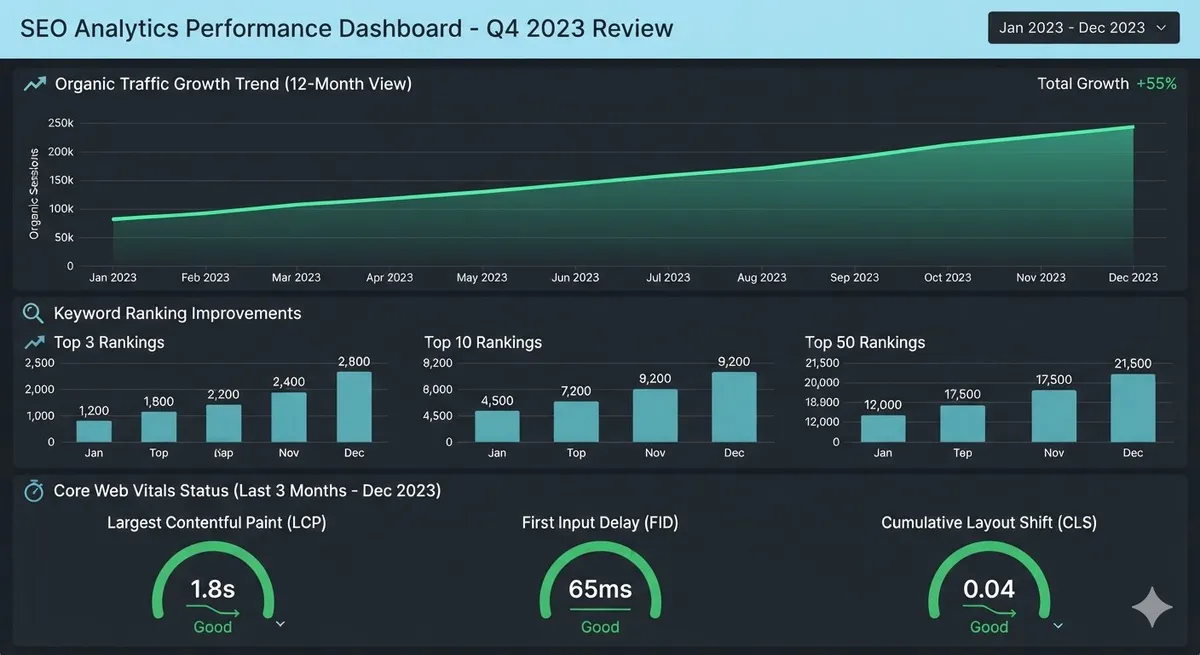
Task: Select the 4,500 Jan bar in Top 10 Rankings
Action: tap(497, 426)
